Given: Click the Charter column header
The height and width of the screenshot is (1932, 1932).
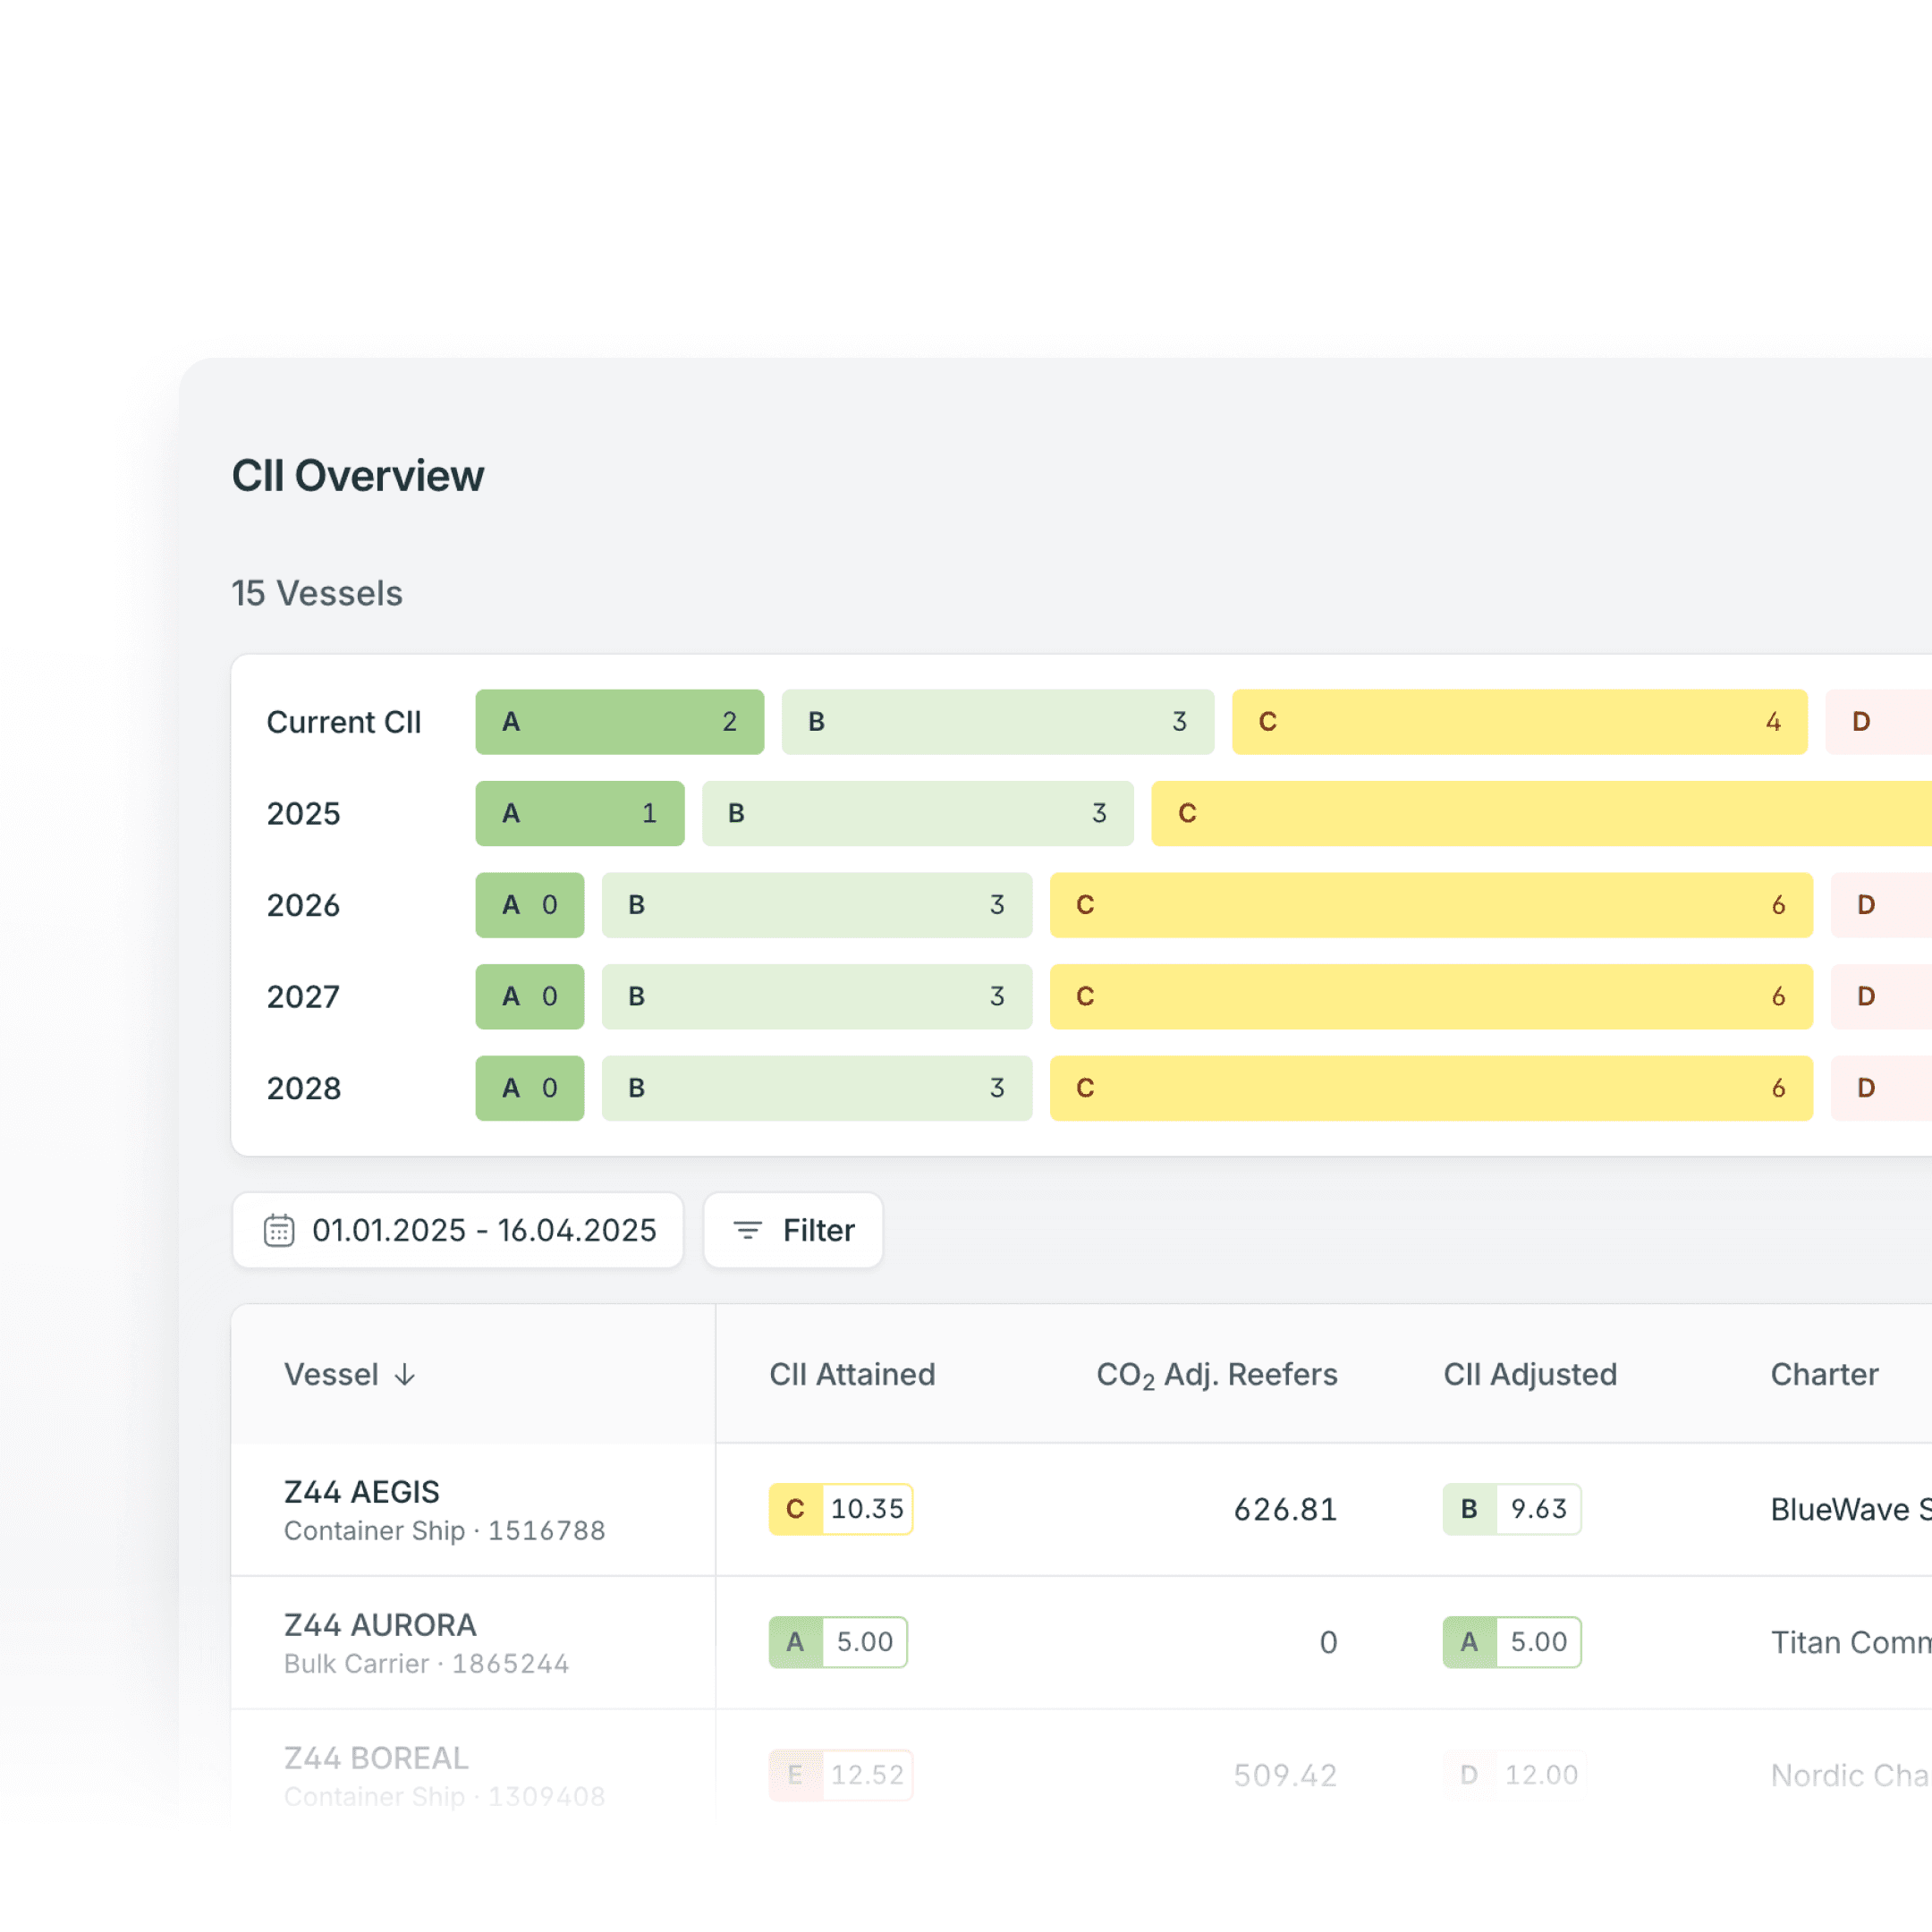Looking at the screenshot, I should pos(1824,1374).
